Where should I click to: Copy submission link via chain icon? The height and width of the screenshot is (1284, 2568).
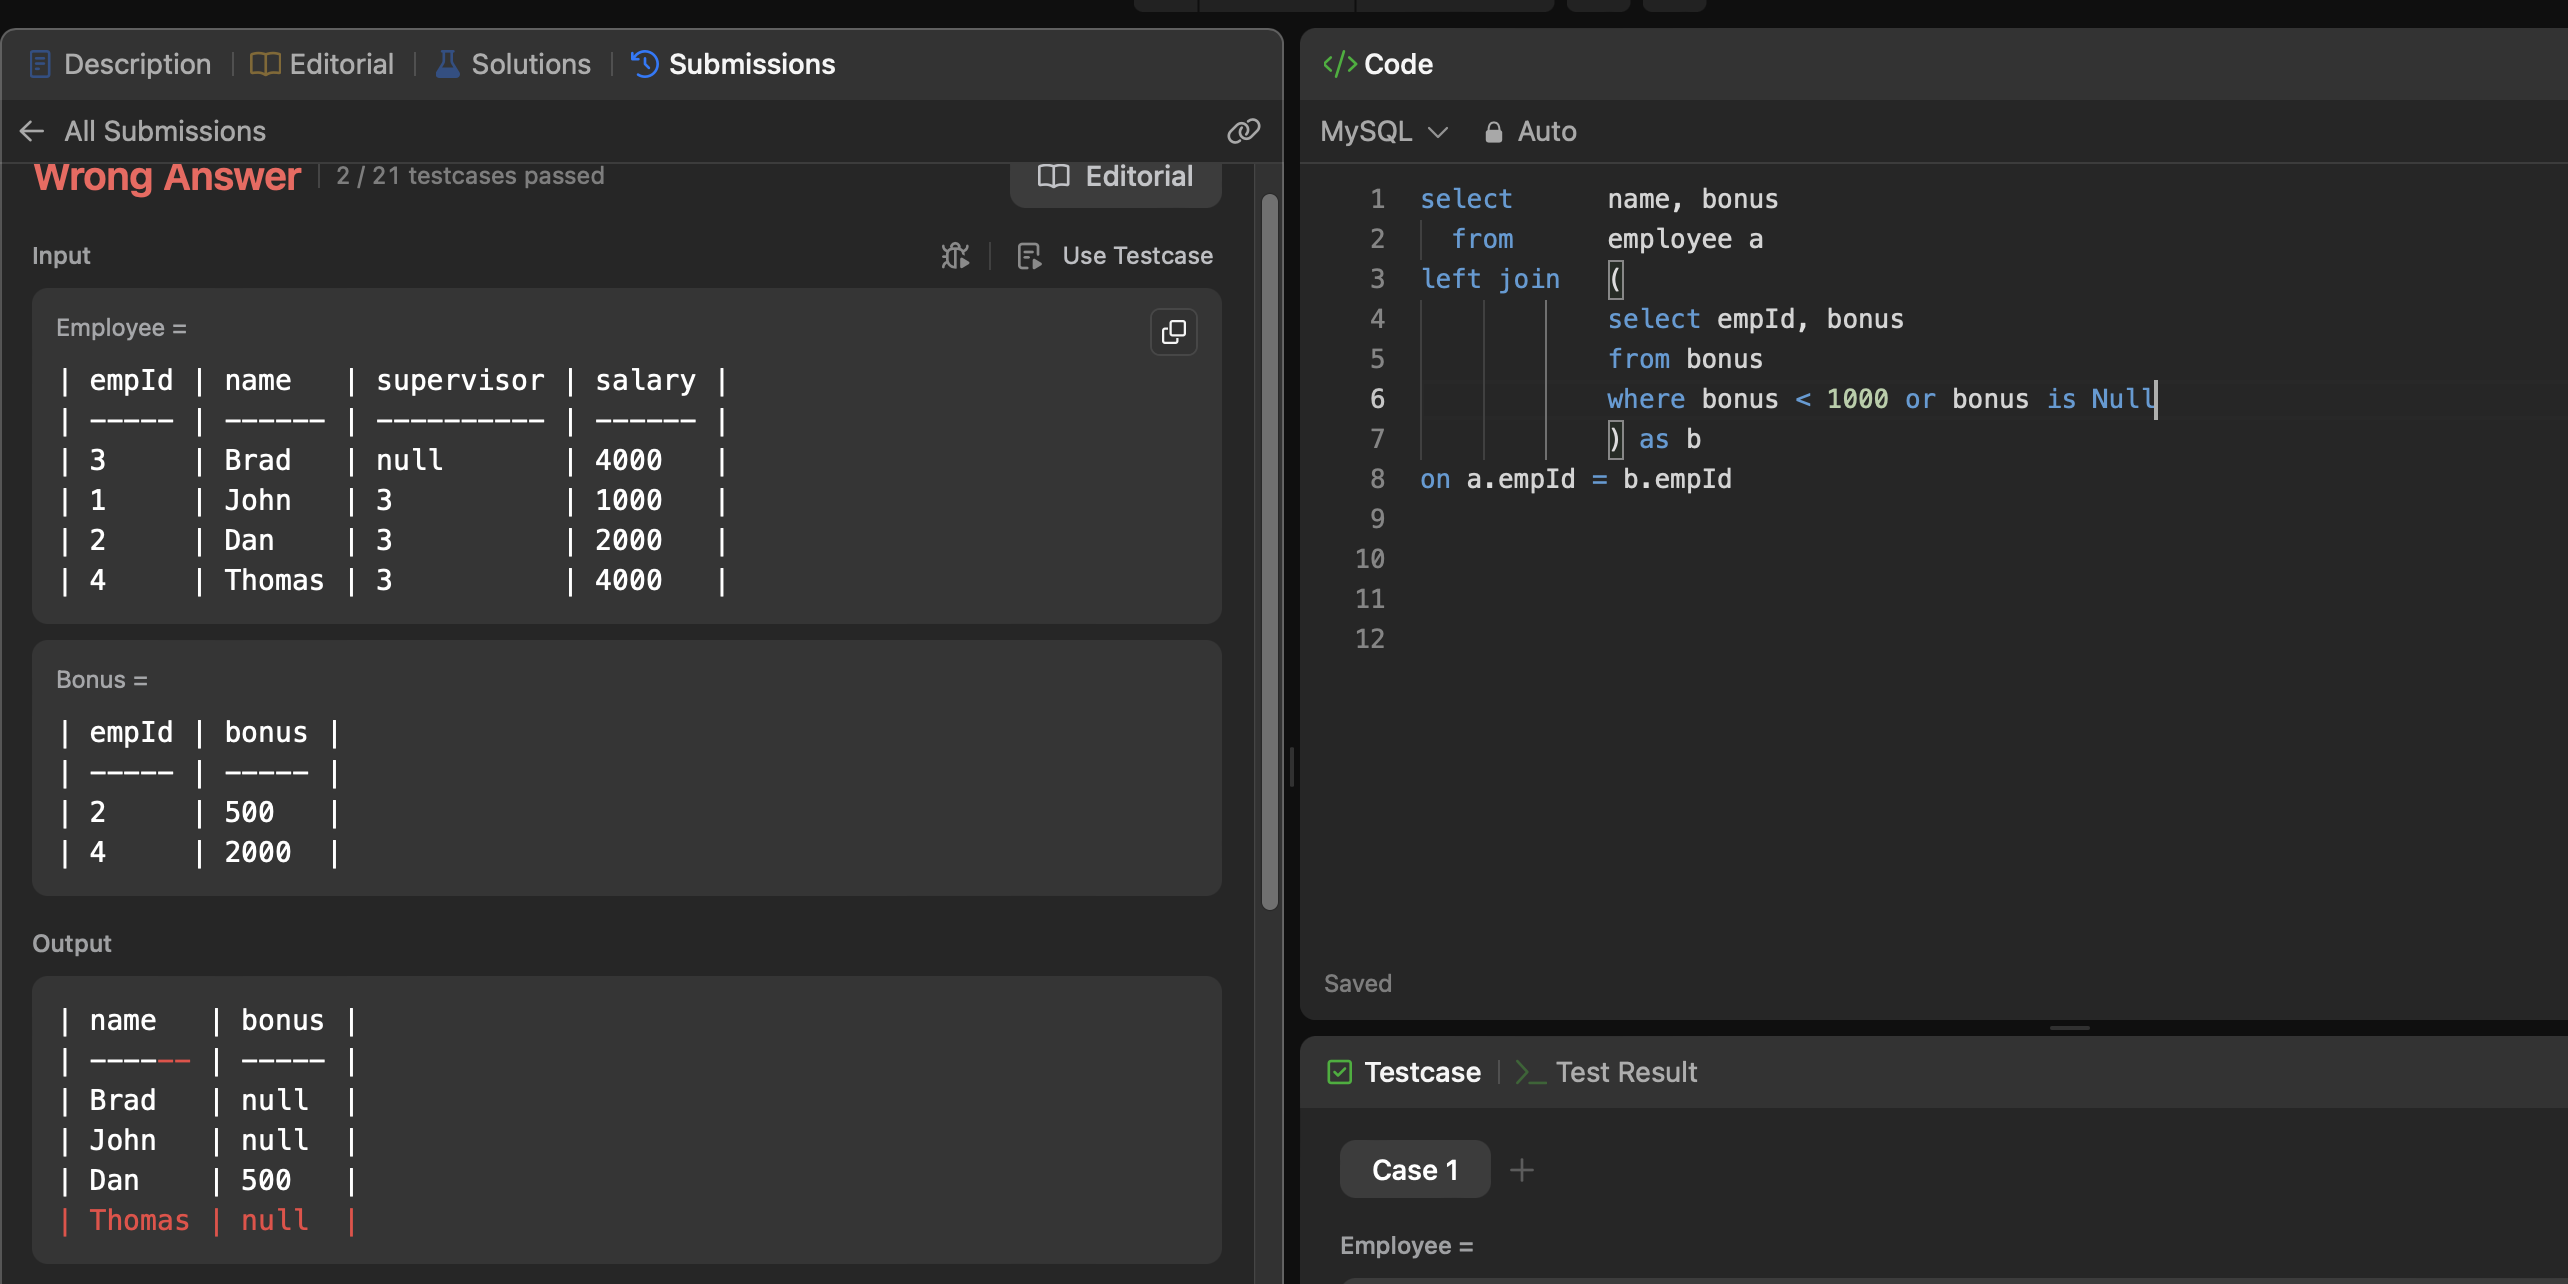[1243, 131]
